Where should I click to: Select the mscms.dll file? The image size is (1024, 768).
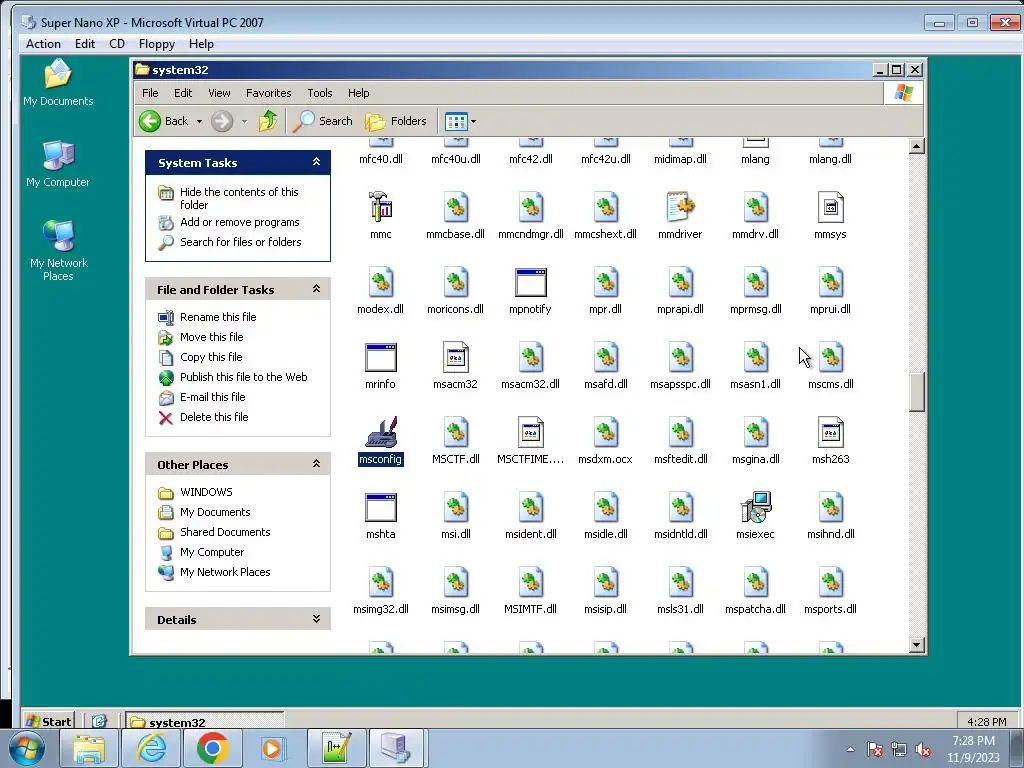830,357
